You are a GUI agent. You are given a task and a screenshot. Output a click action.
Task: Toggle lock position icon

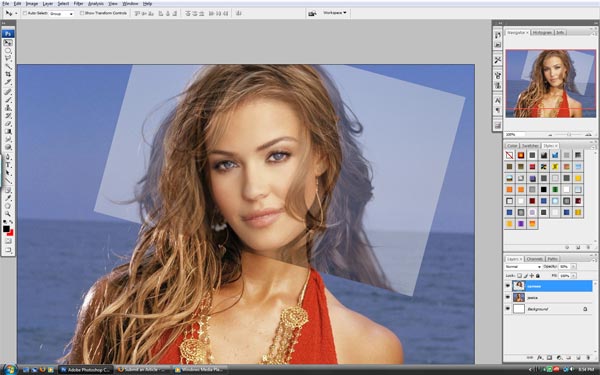(532, 276)
